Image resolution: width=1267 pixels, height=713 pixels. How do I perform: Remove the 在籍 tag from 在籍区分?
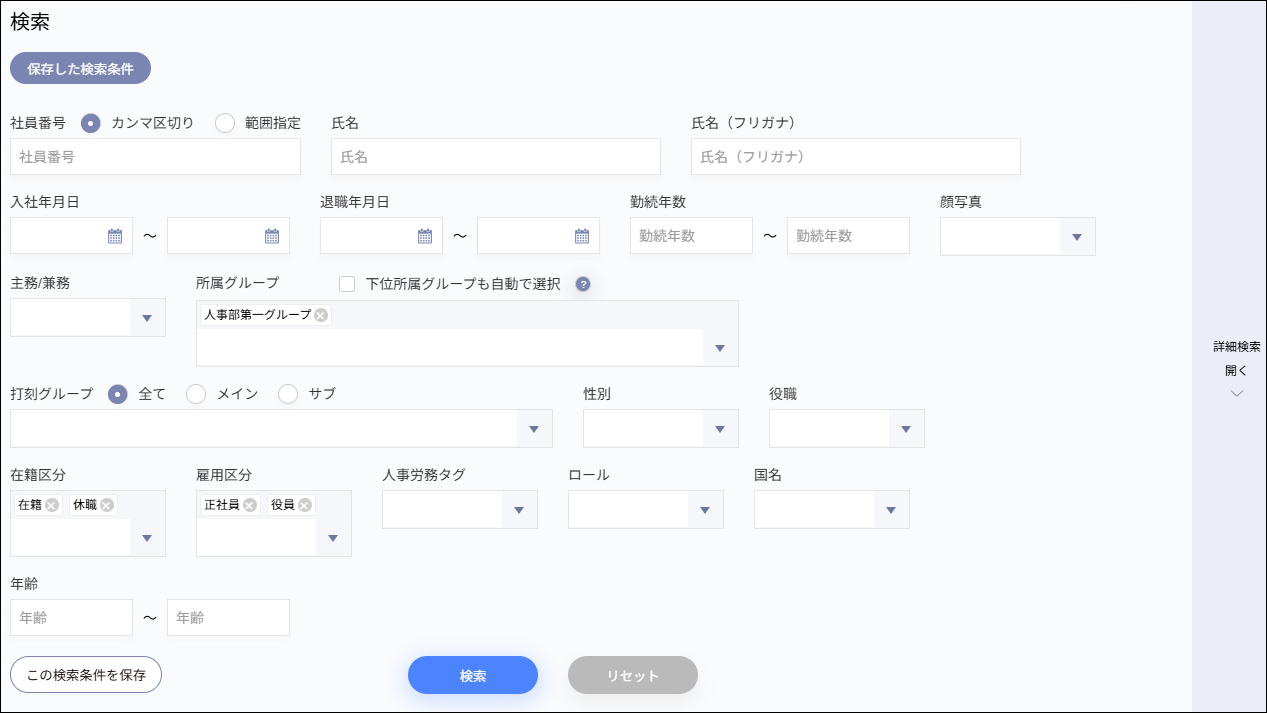click(x=52, y=505)
